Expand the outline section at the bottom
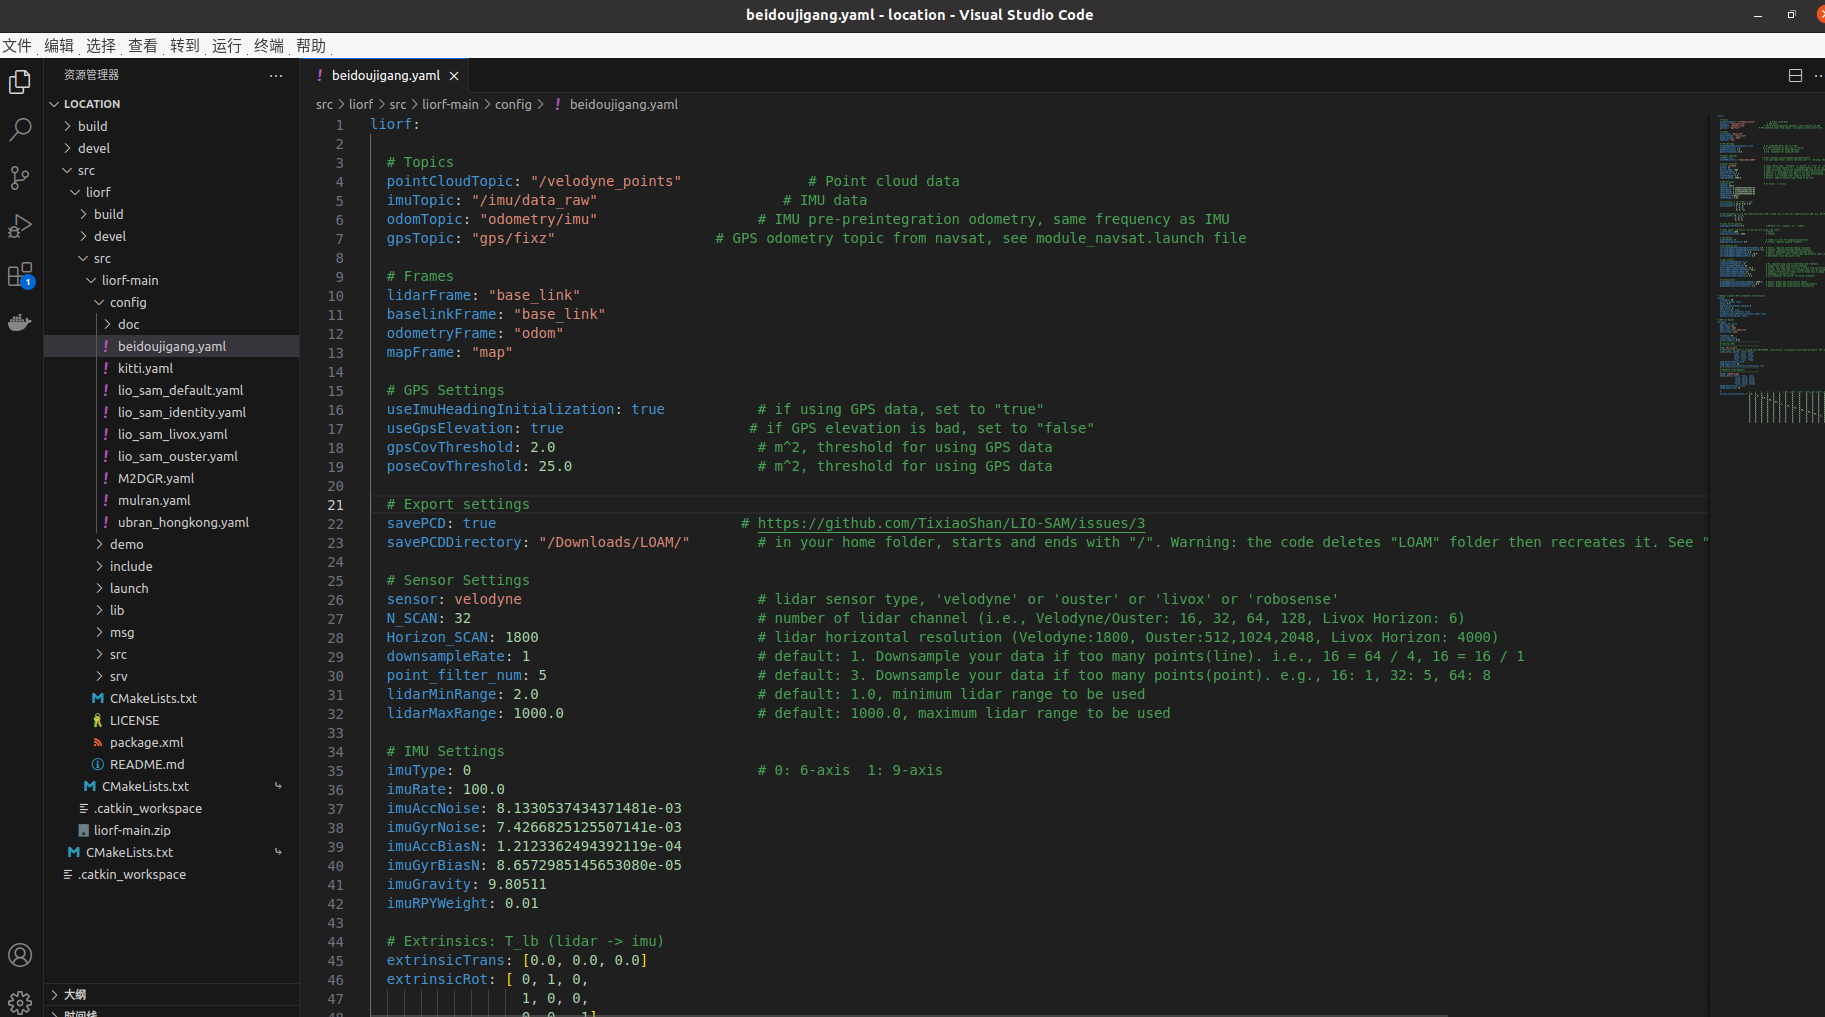 (x=75, y=994)
